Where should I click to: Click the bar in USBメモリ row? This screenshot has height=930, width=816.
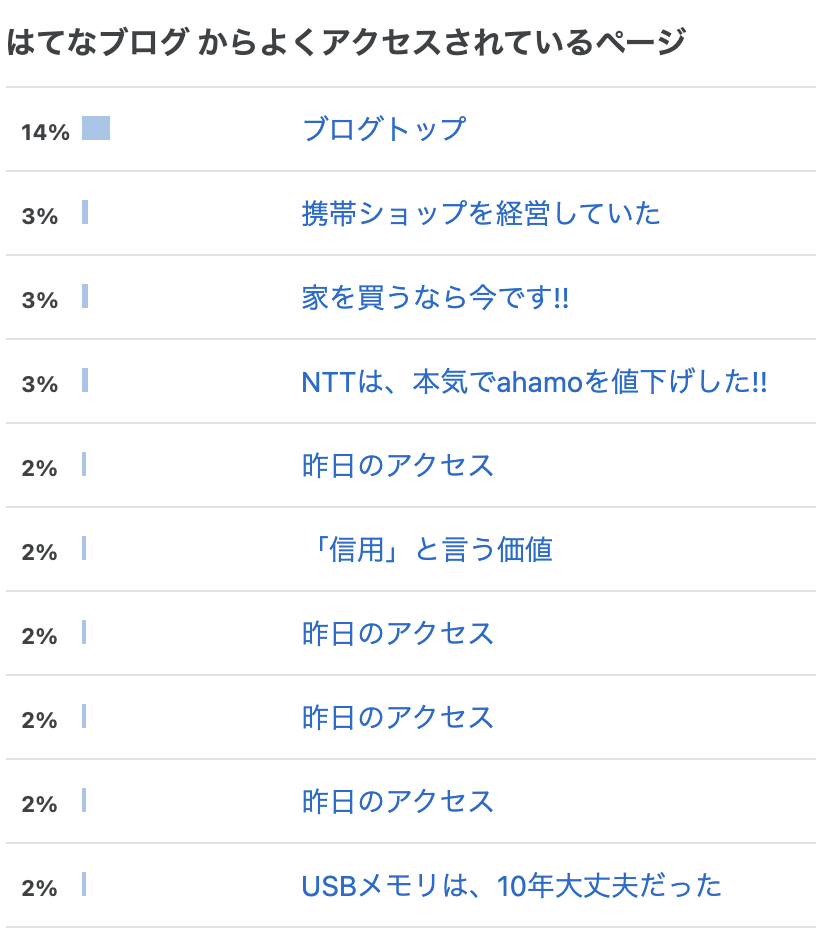pos(84,884)
